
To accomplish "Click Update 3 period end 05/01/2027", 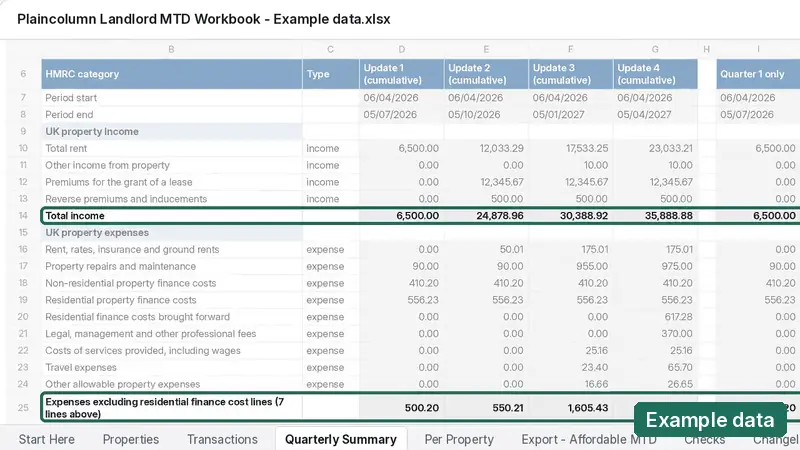I will (x=570, y=114).
